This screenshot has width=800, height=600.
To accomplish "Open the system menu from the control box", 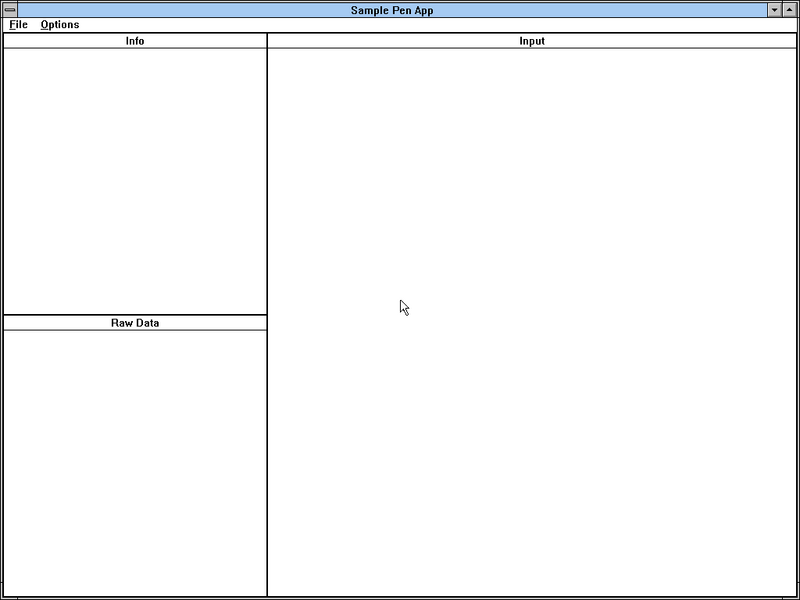I will (x=10, y=10).
